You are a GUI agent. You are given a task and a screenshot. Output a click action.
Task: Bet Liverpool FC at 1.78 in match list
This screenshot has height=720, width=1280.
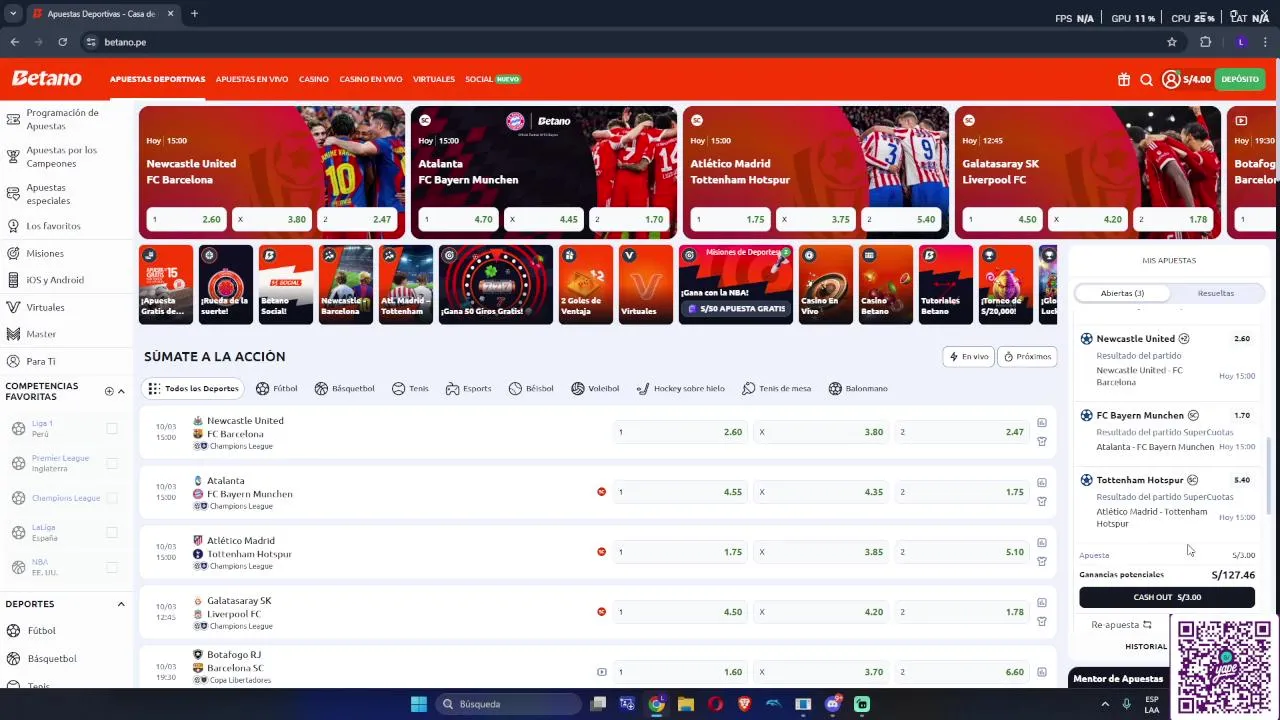coord(962,612)
